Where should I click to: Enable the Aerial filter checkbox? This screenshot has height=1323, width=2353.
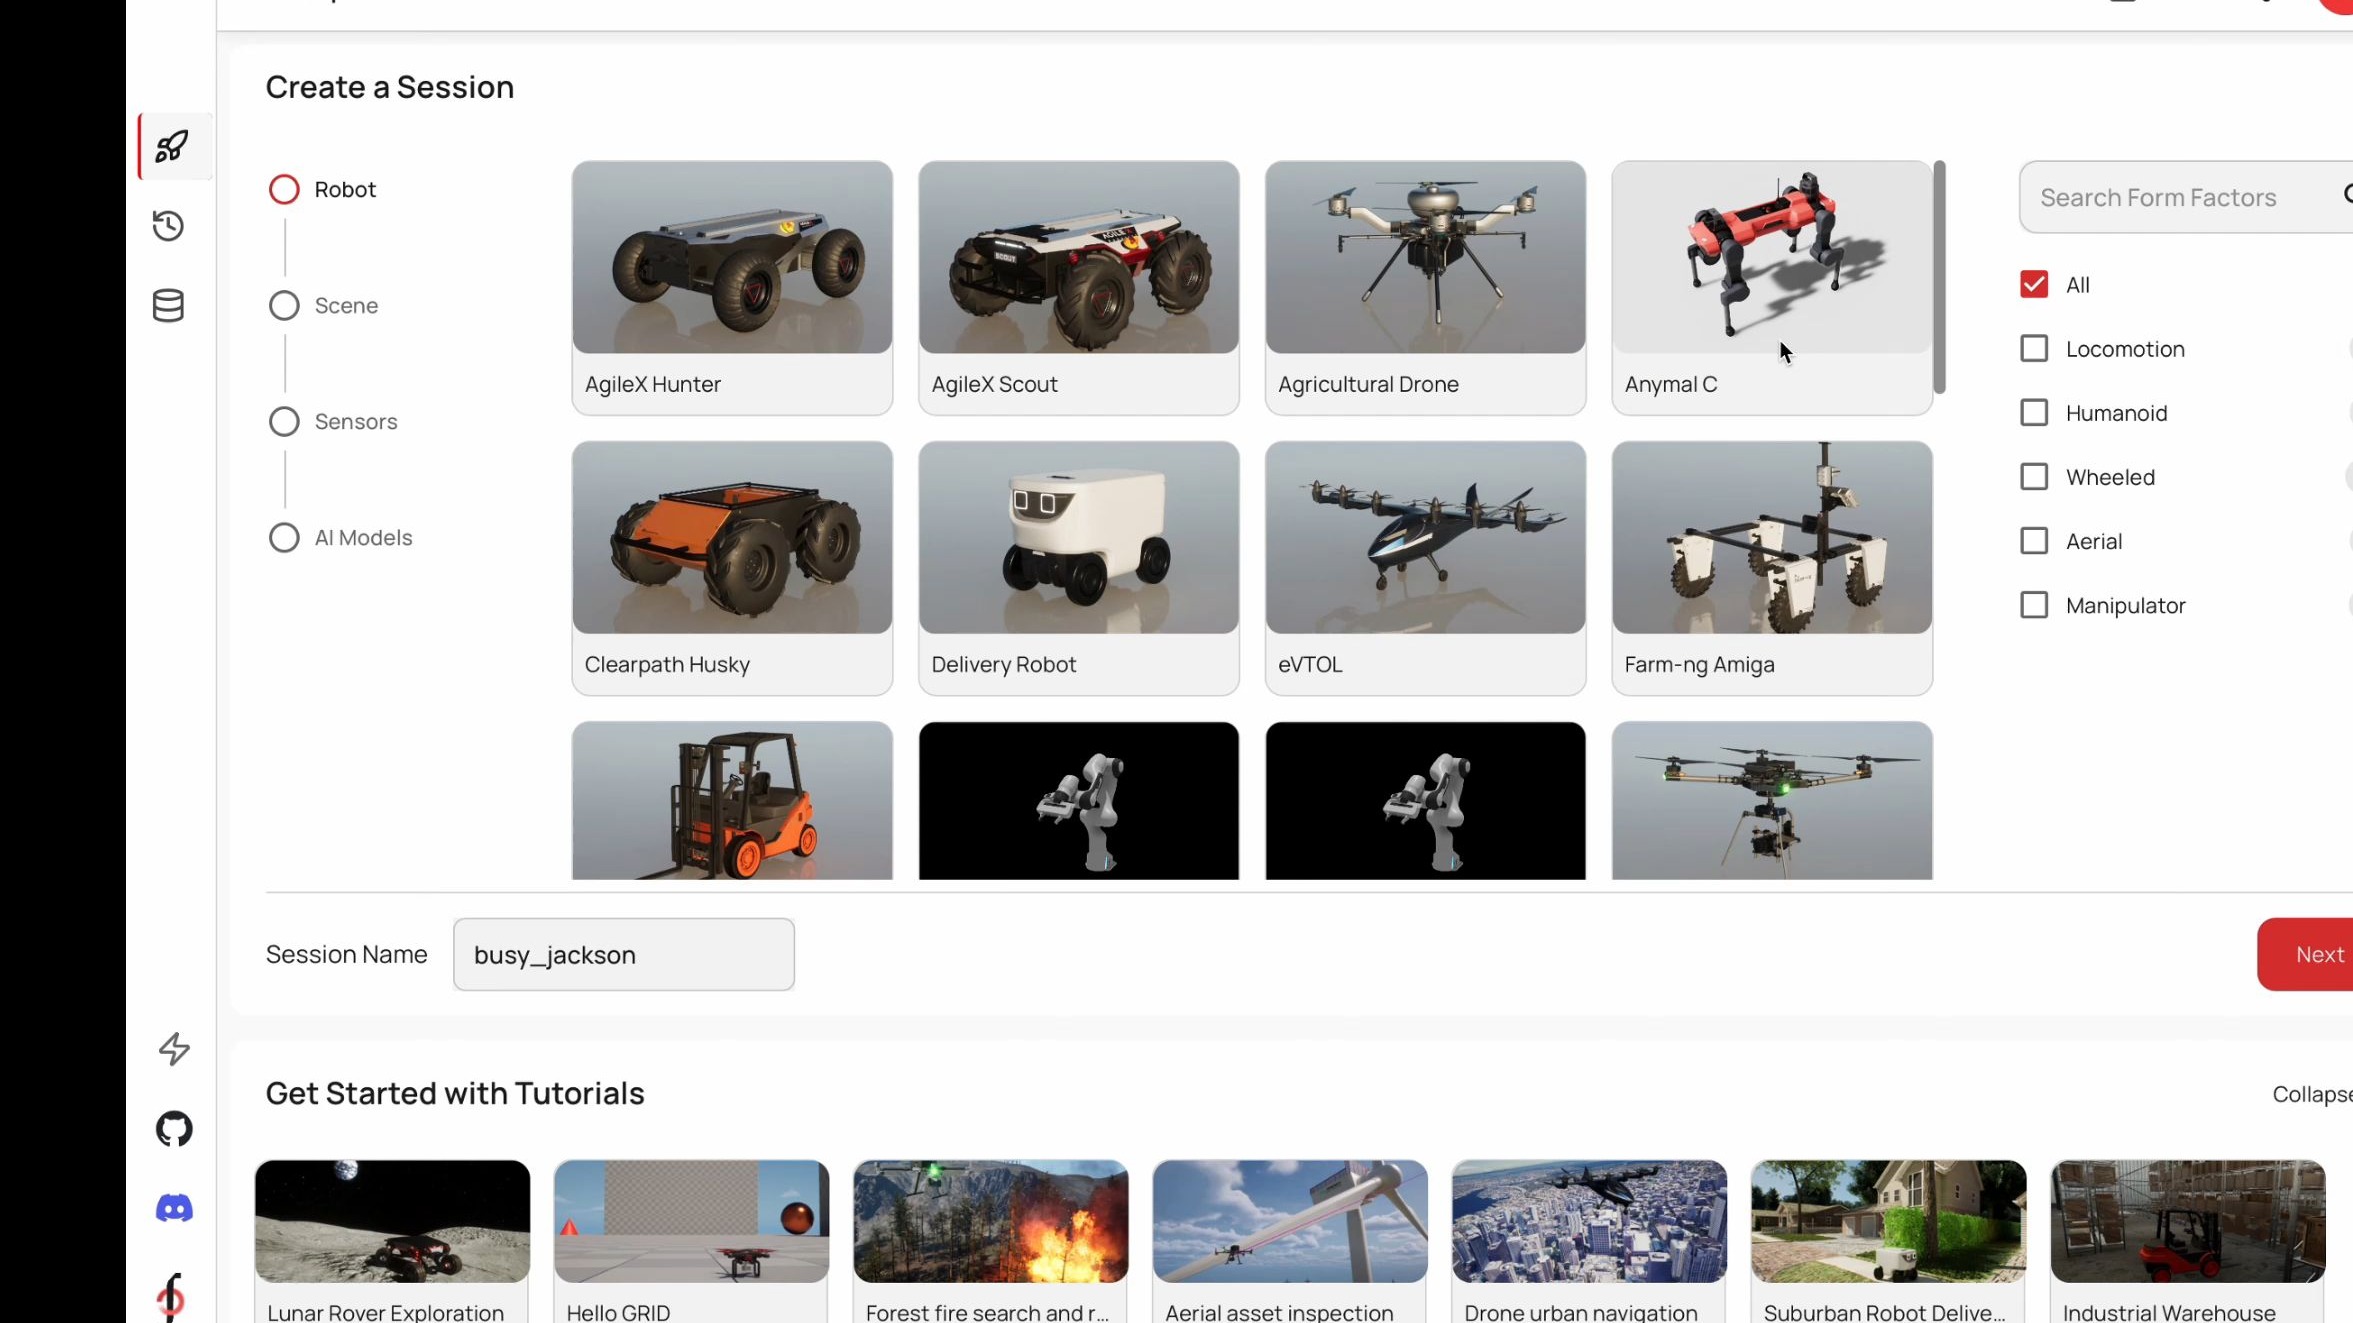click(2034, 541)
